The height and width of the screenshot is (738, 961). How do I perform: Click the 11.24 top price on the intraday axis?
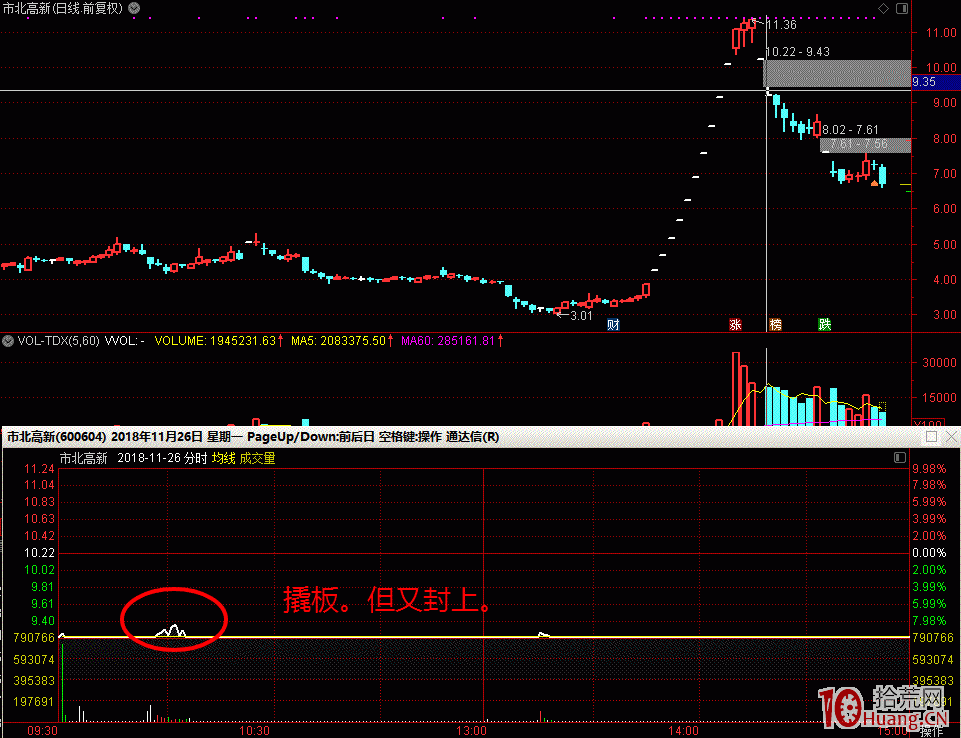[39, 469]
